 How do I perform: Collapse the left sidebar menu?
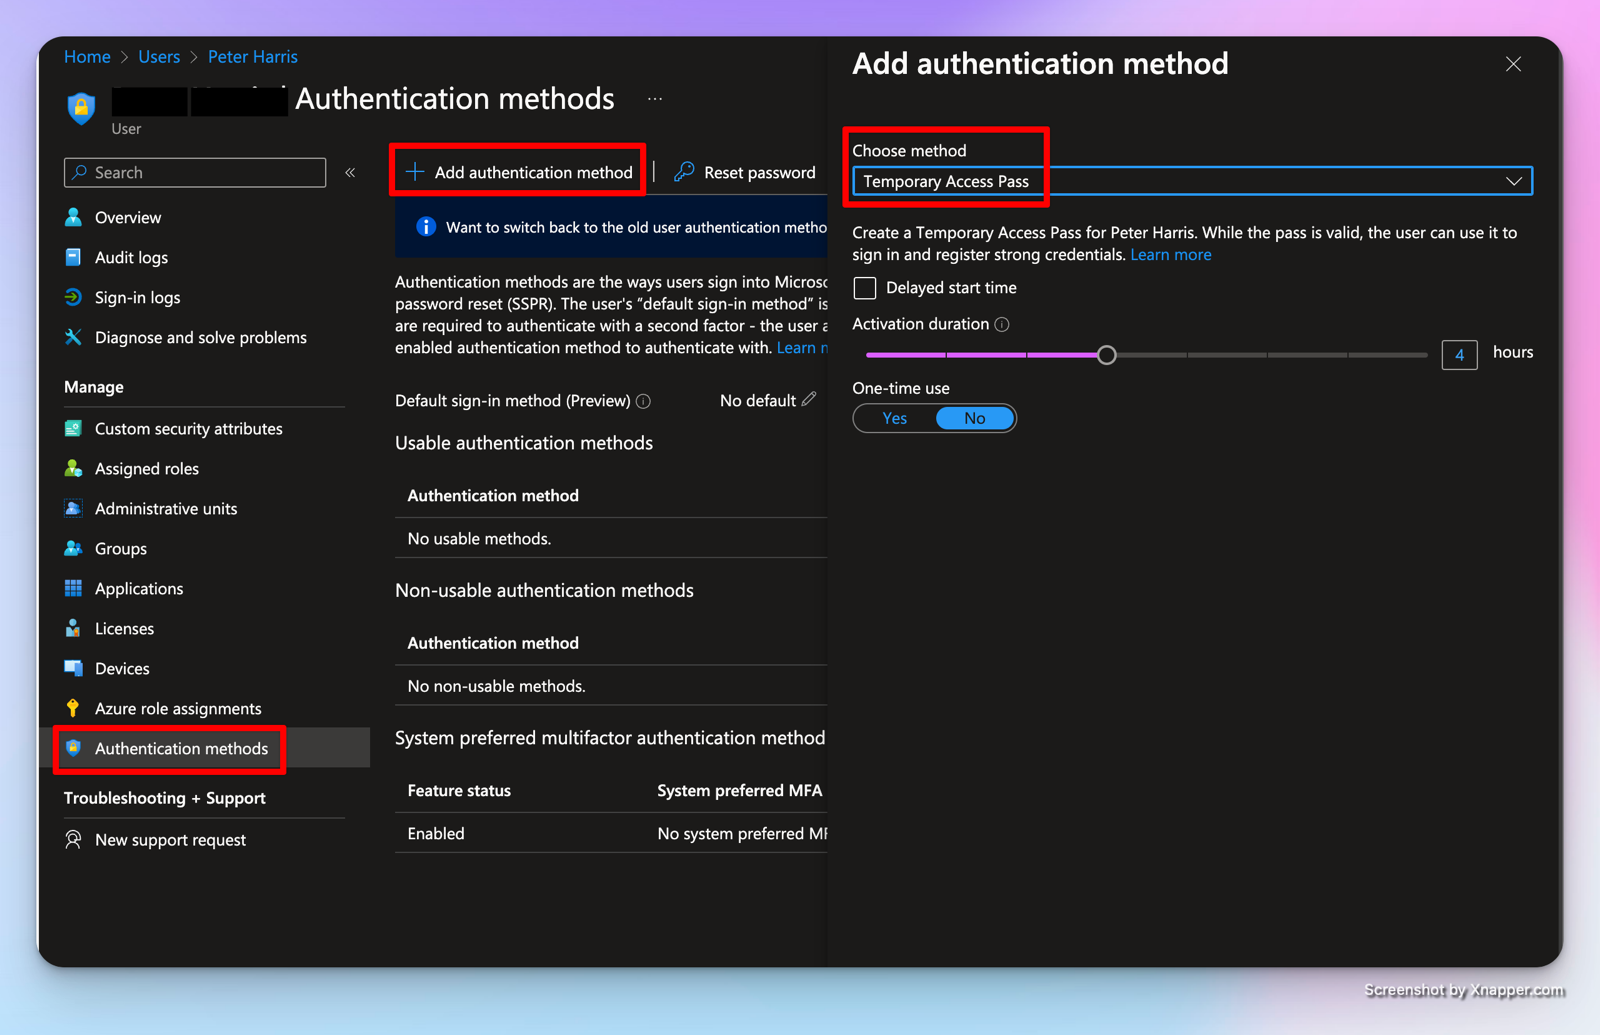pyautogui.click(x=350, y=173)
